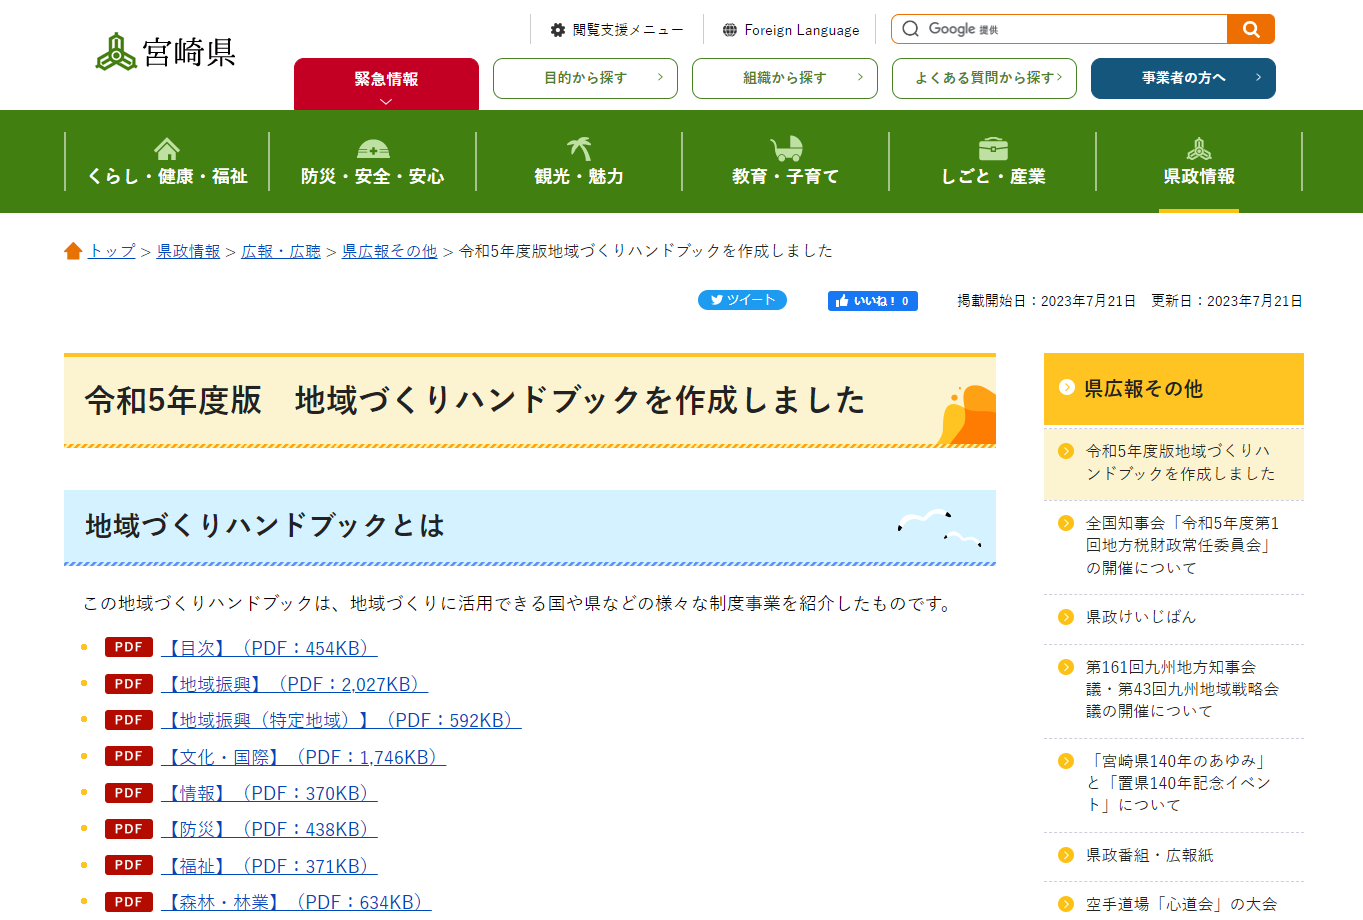The width and height of the screenshot is (1363, 920).
Task: Click the helmet icon for 防災・安全・安心
Action: (x=371, y=148)
